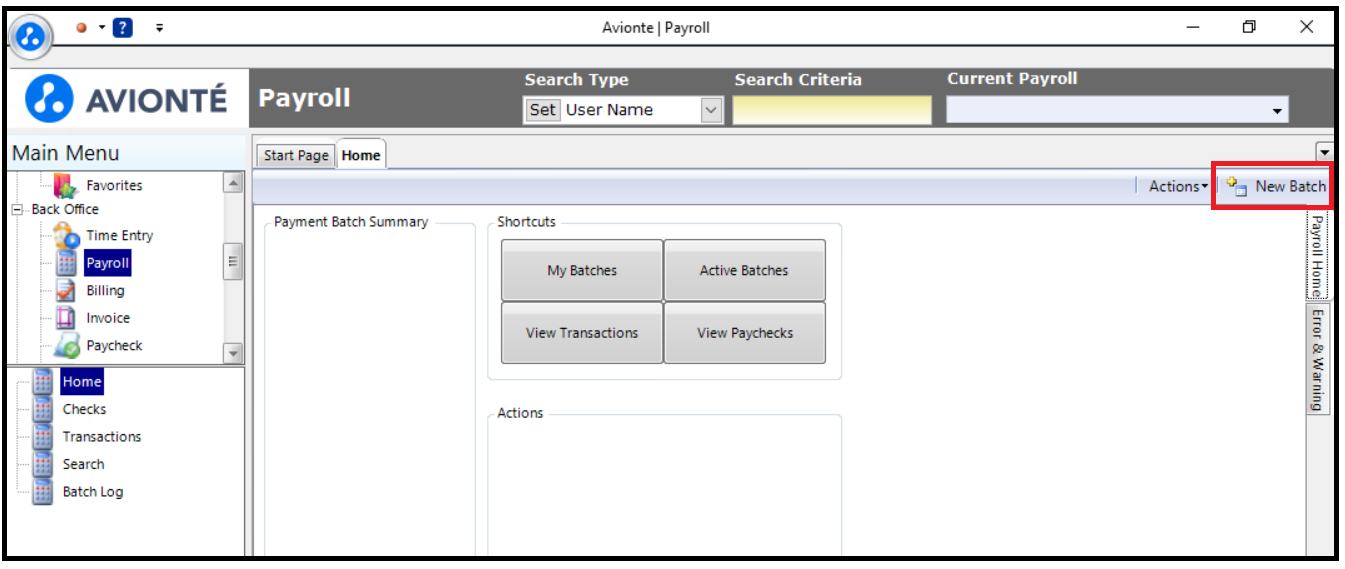Open the Checks calculator icon
This screenshot has height=569, width=1345.
[42, 410]
